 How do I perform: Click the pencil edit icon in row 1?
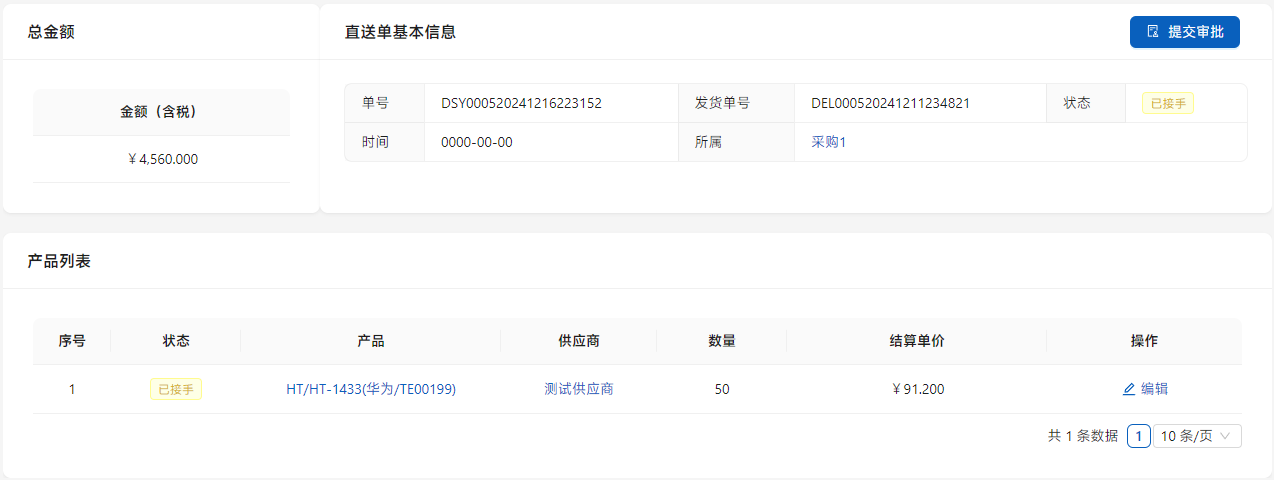click(1129, 389)
